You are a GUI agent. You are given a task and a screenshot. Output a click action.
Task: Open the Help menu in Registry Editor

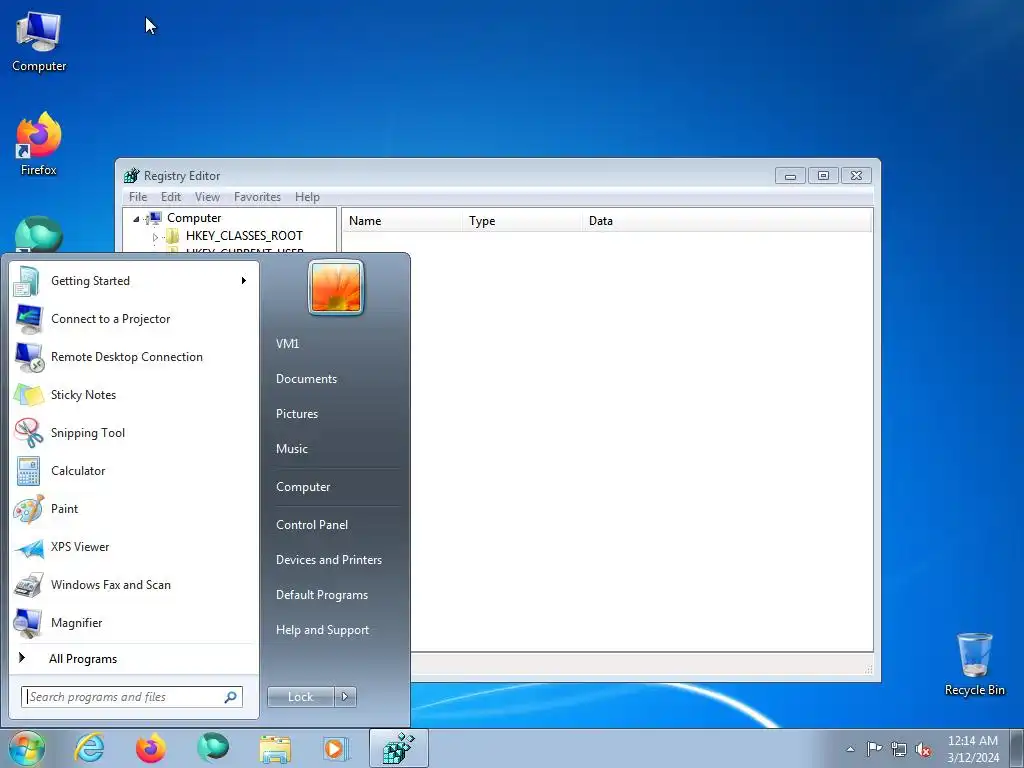coord(307,197)
